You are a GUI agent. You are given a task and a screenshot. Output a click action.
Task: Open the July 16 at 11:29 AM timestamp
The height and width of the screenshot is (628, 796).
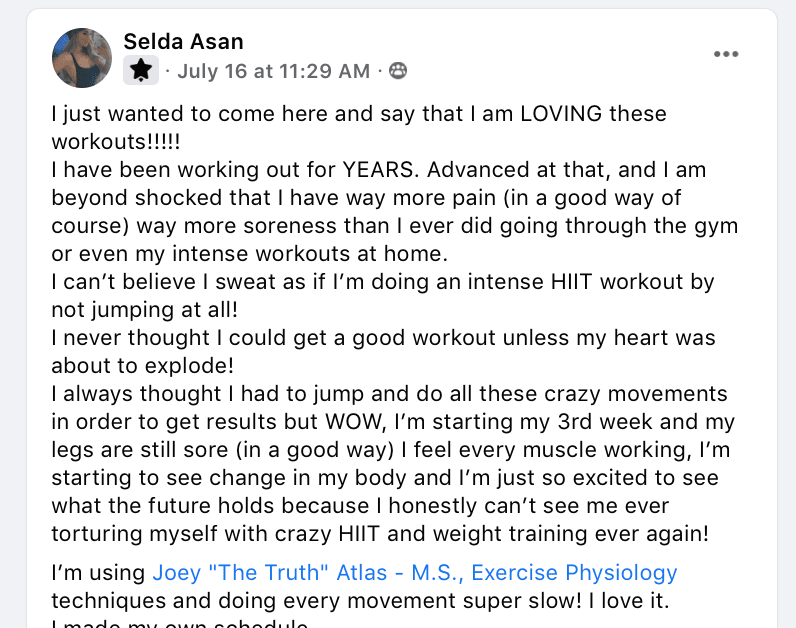[x=273, y=71]
